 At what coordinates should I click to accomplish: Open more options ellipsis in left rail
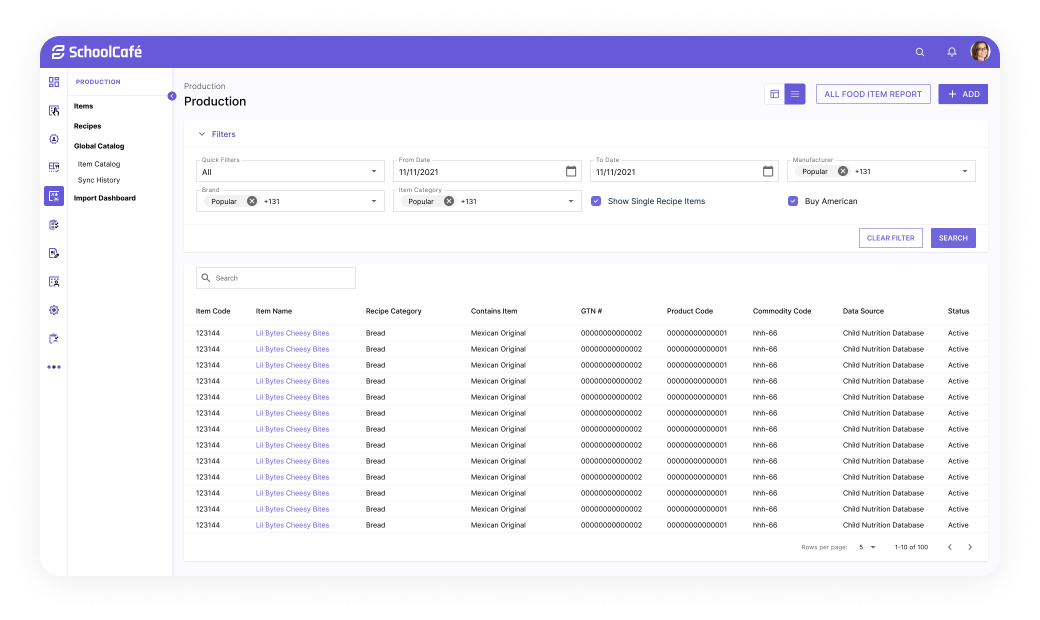click(x=54, y=367)
